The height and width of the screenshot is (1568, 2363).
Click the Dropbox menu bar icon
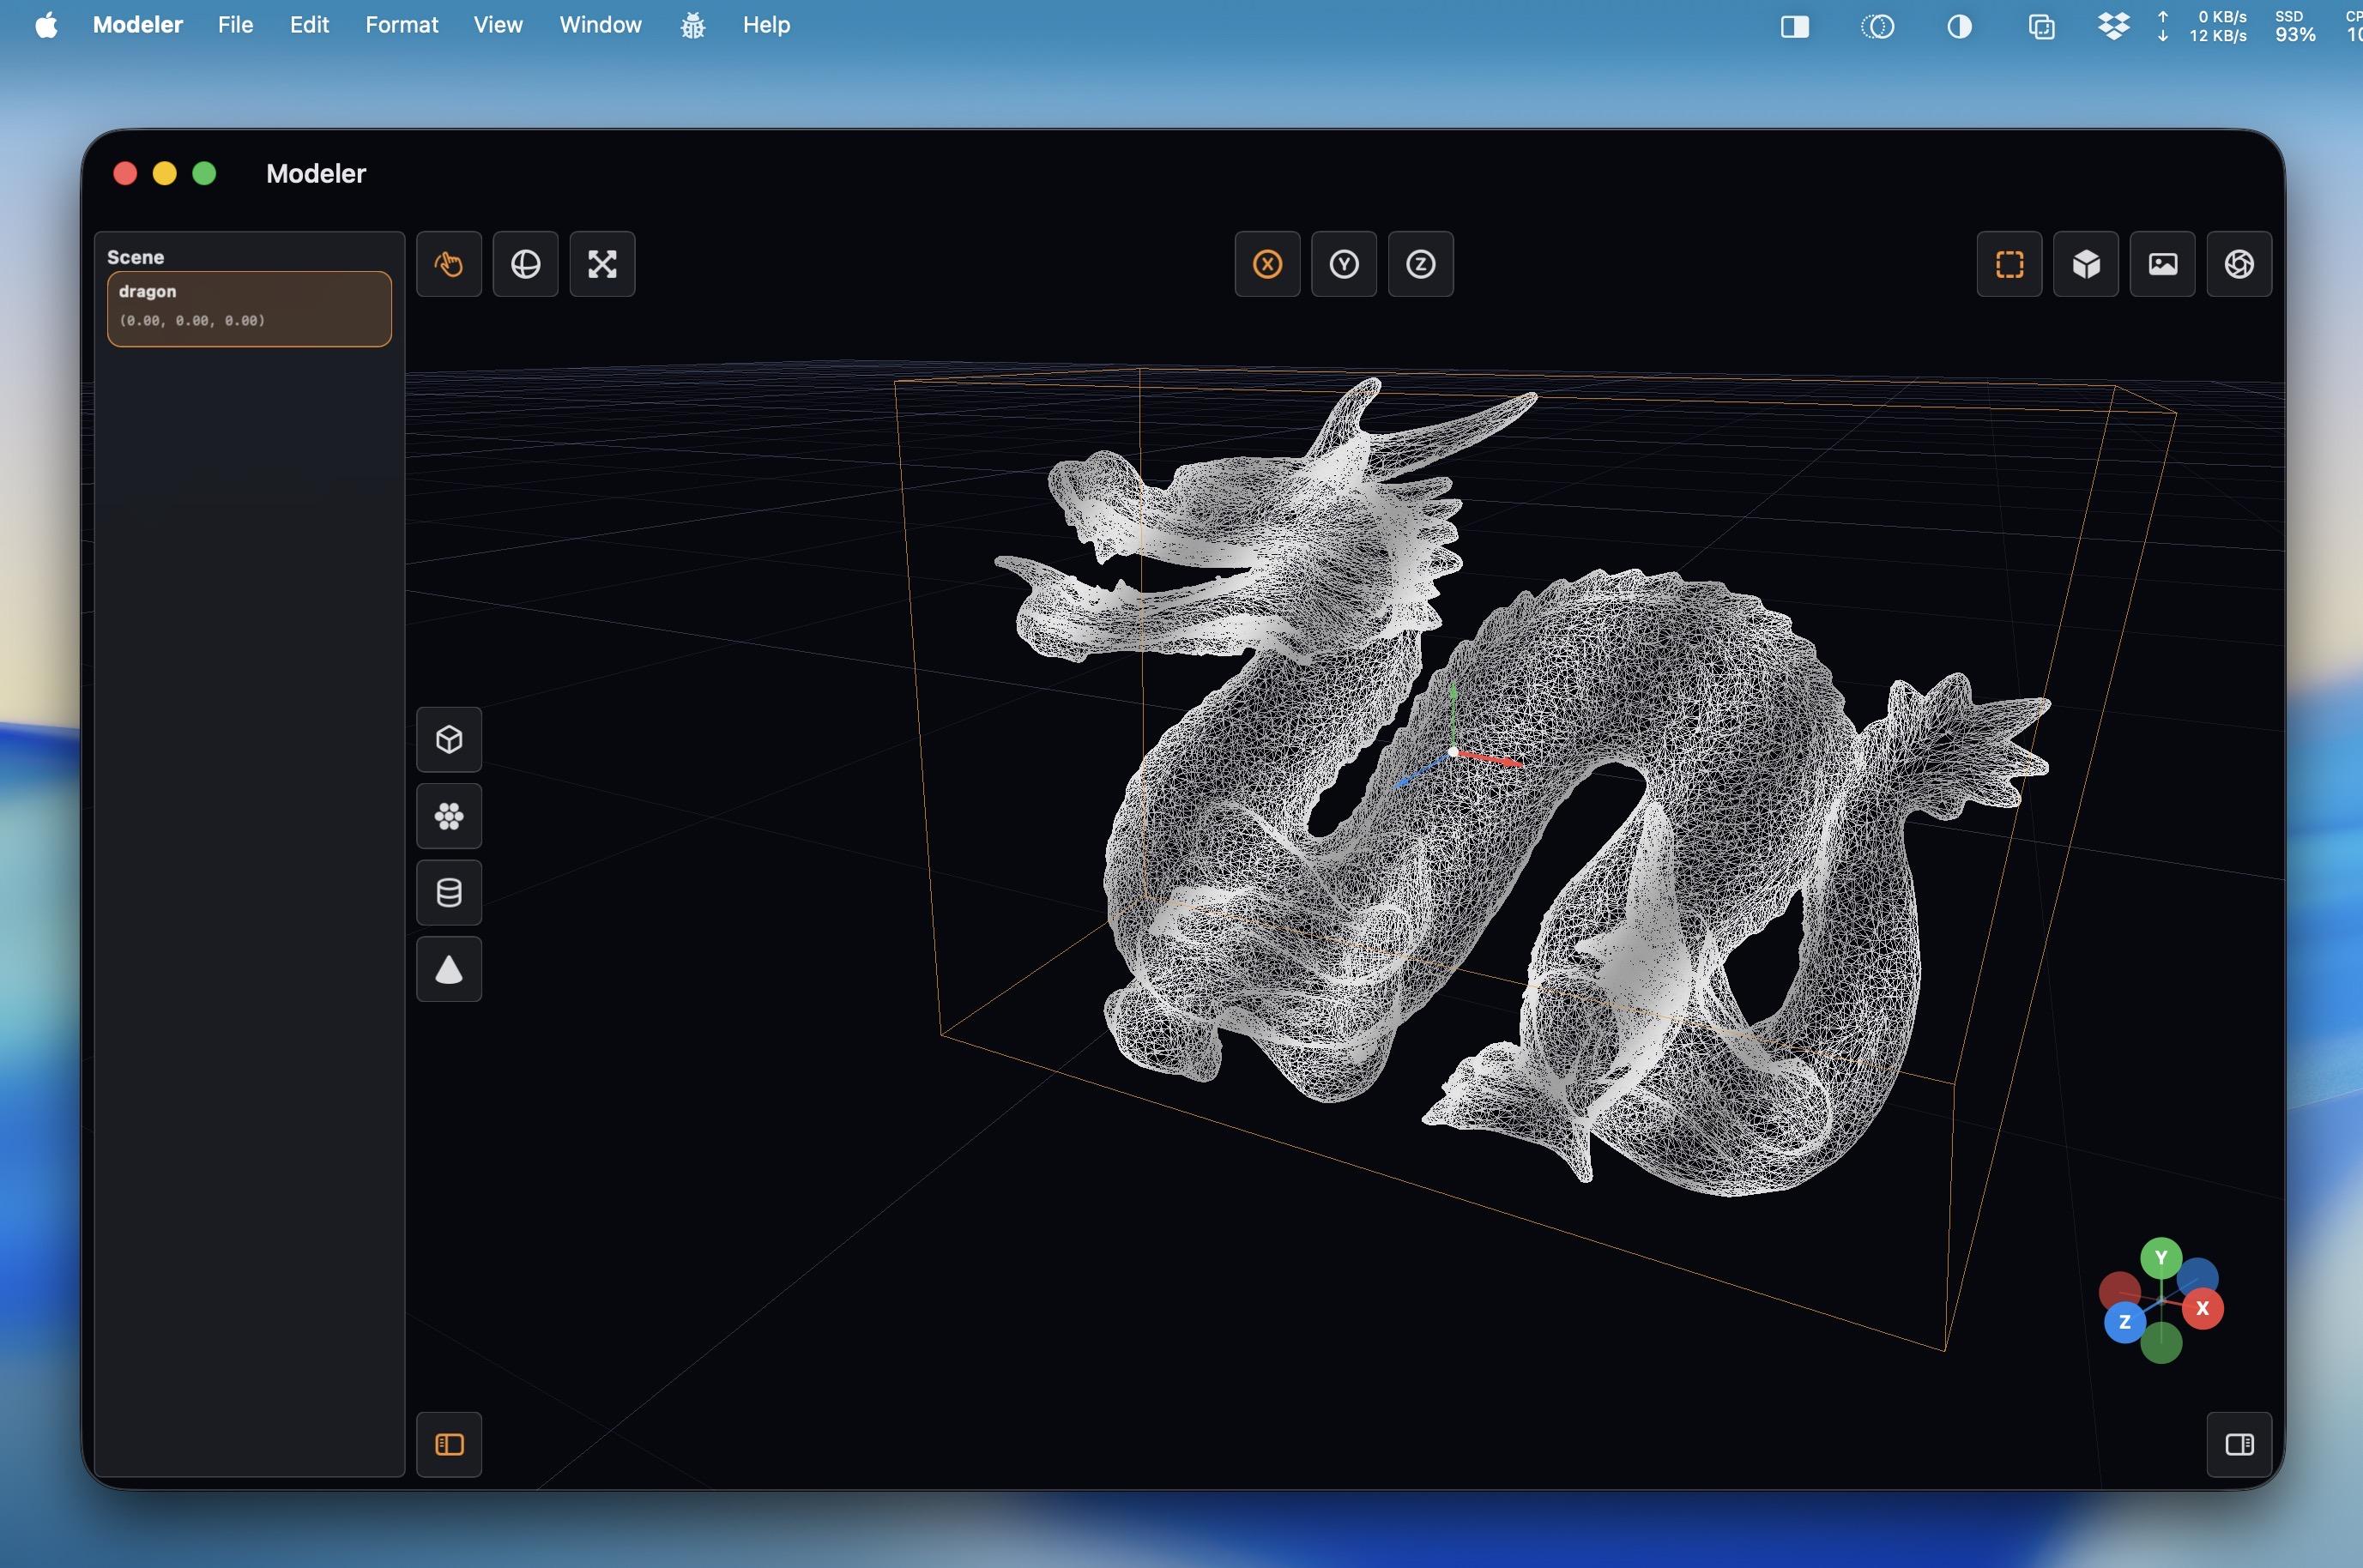tap(2113, 26)
